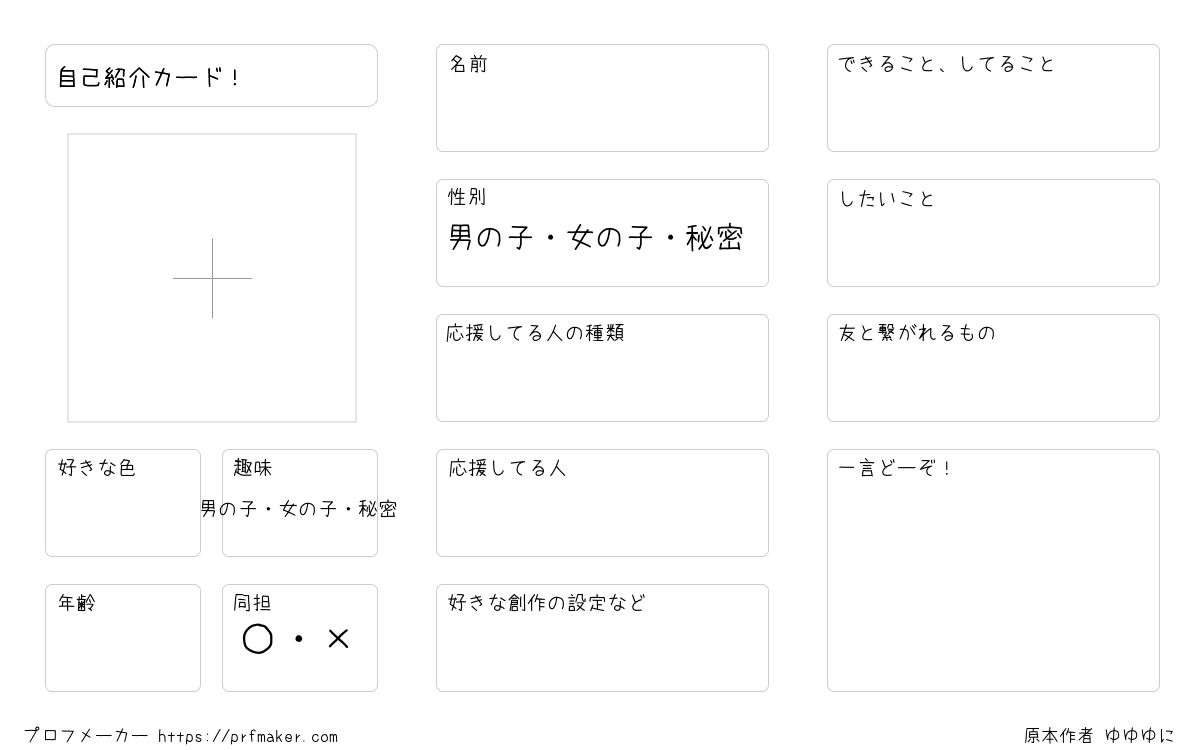This screenshot has width=1200, height=750.
Task: Select the circle symbol under 同担
Action: [x=258, y=639]
